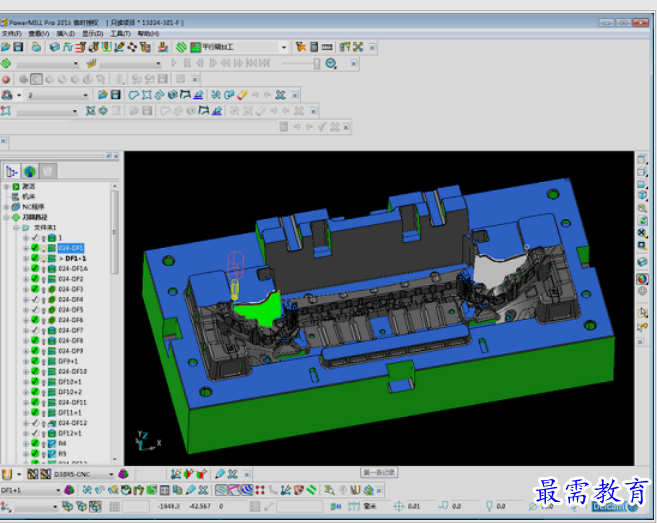This screenshot has height=523, width=657.
Task: Click the pencil edit icon in tool toolbar
Action: click(220, 474)
